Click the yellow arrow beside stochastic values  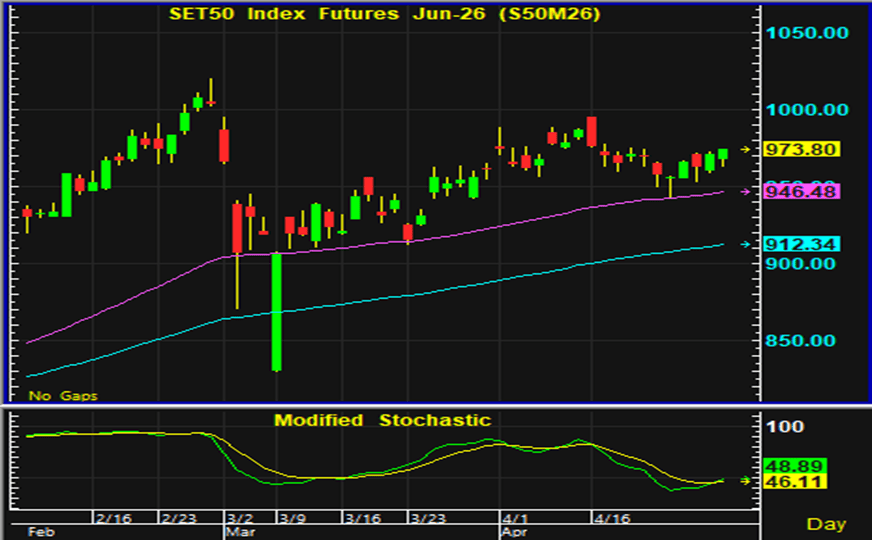(x=745, y=480)
